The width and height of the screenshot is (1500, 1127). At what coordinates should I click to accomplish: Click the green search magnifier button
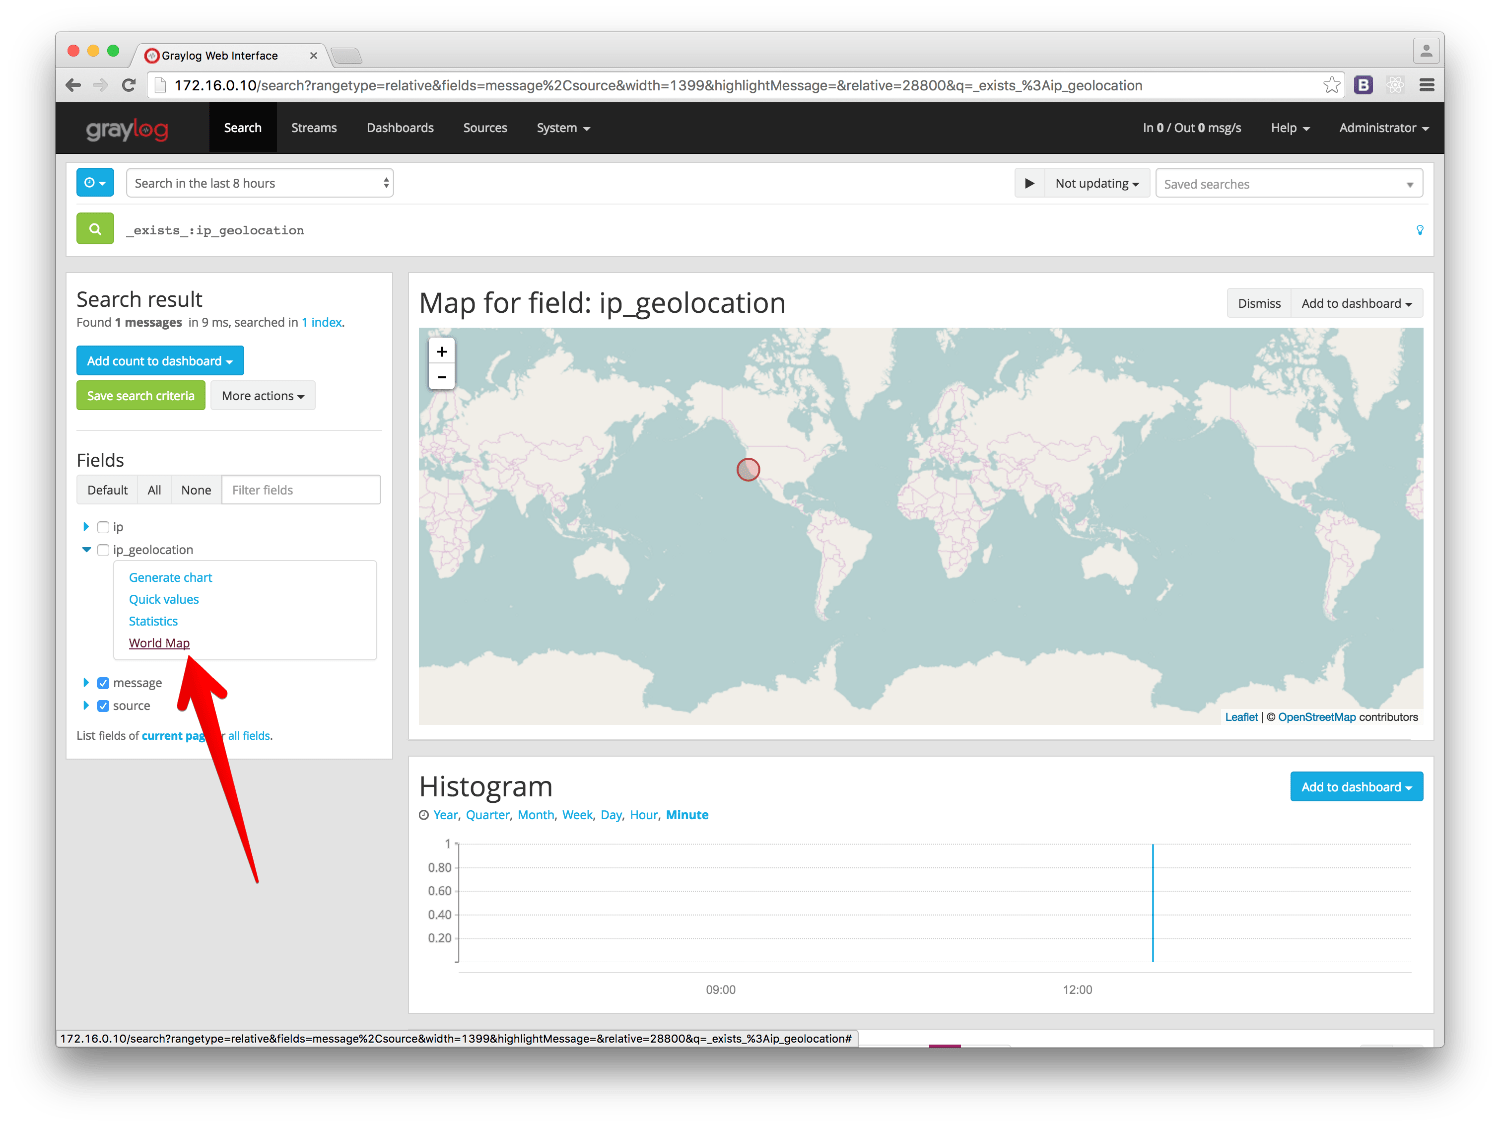point(95,229)
